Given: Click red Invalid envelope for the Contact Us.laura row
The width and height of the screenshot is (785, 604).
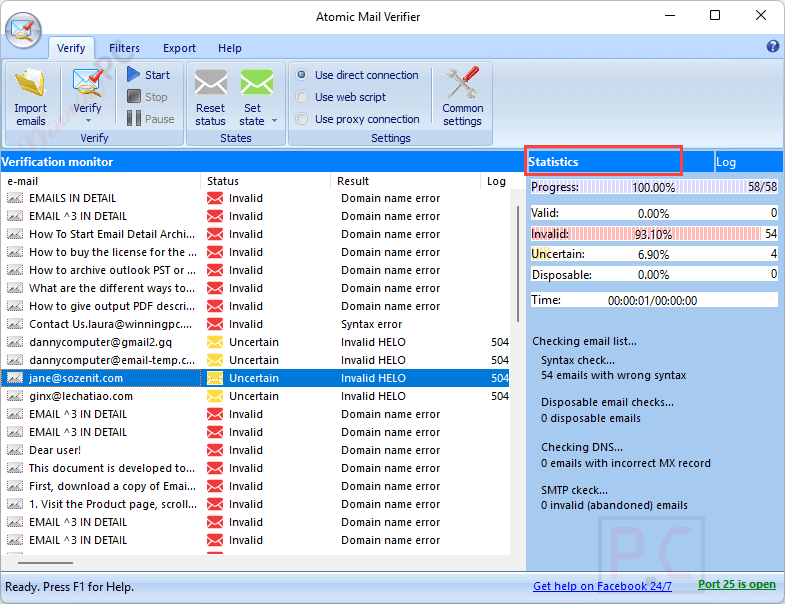Looking at the screenshot, I should pos(215,325).
